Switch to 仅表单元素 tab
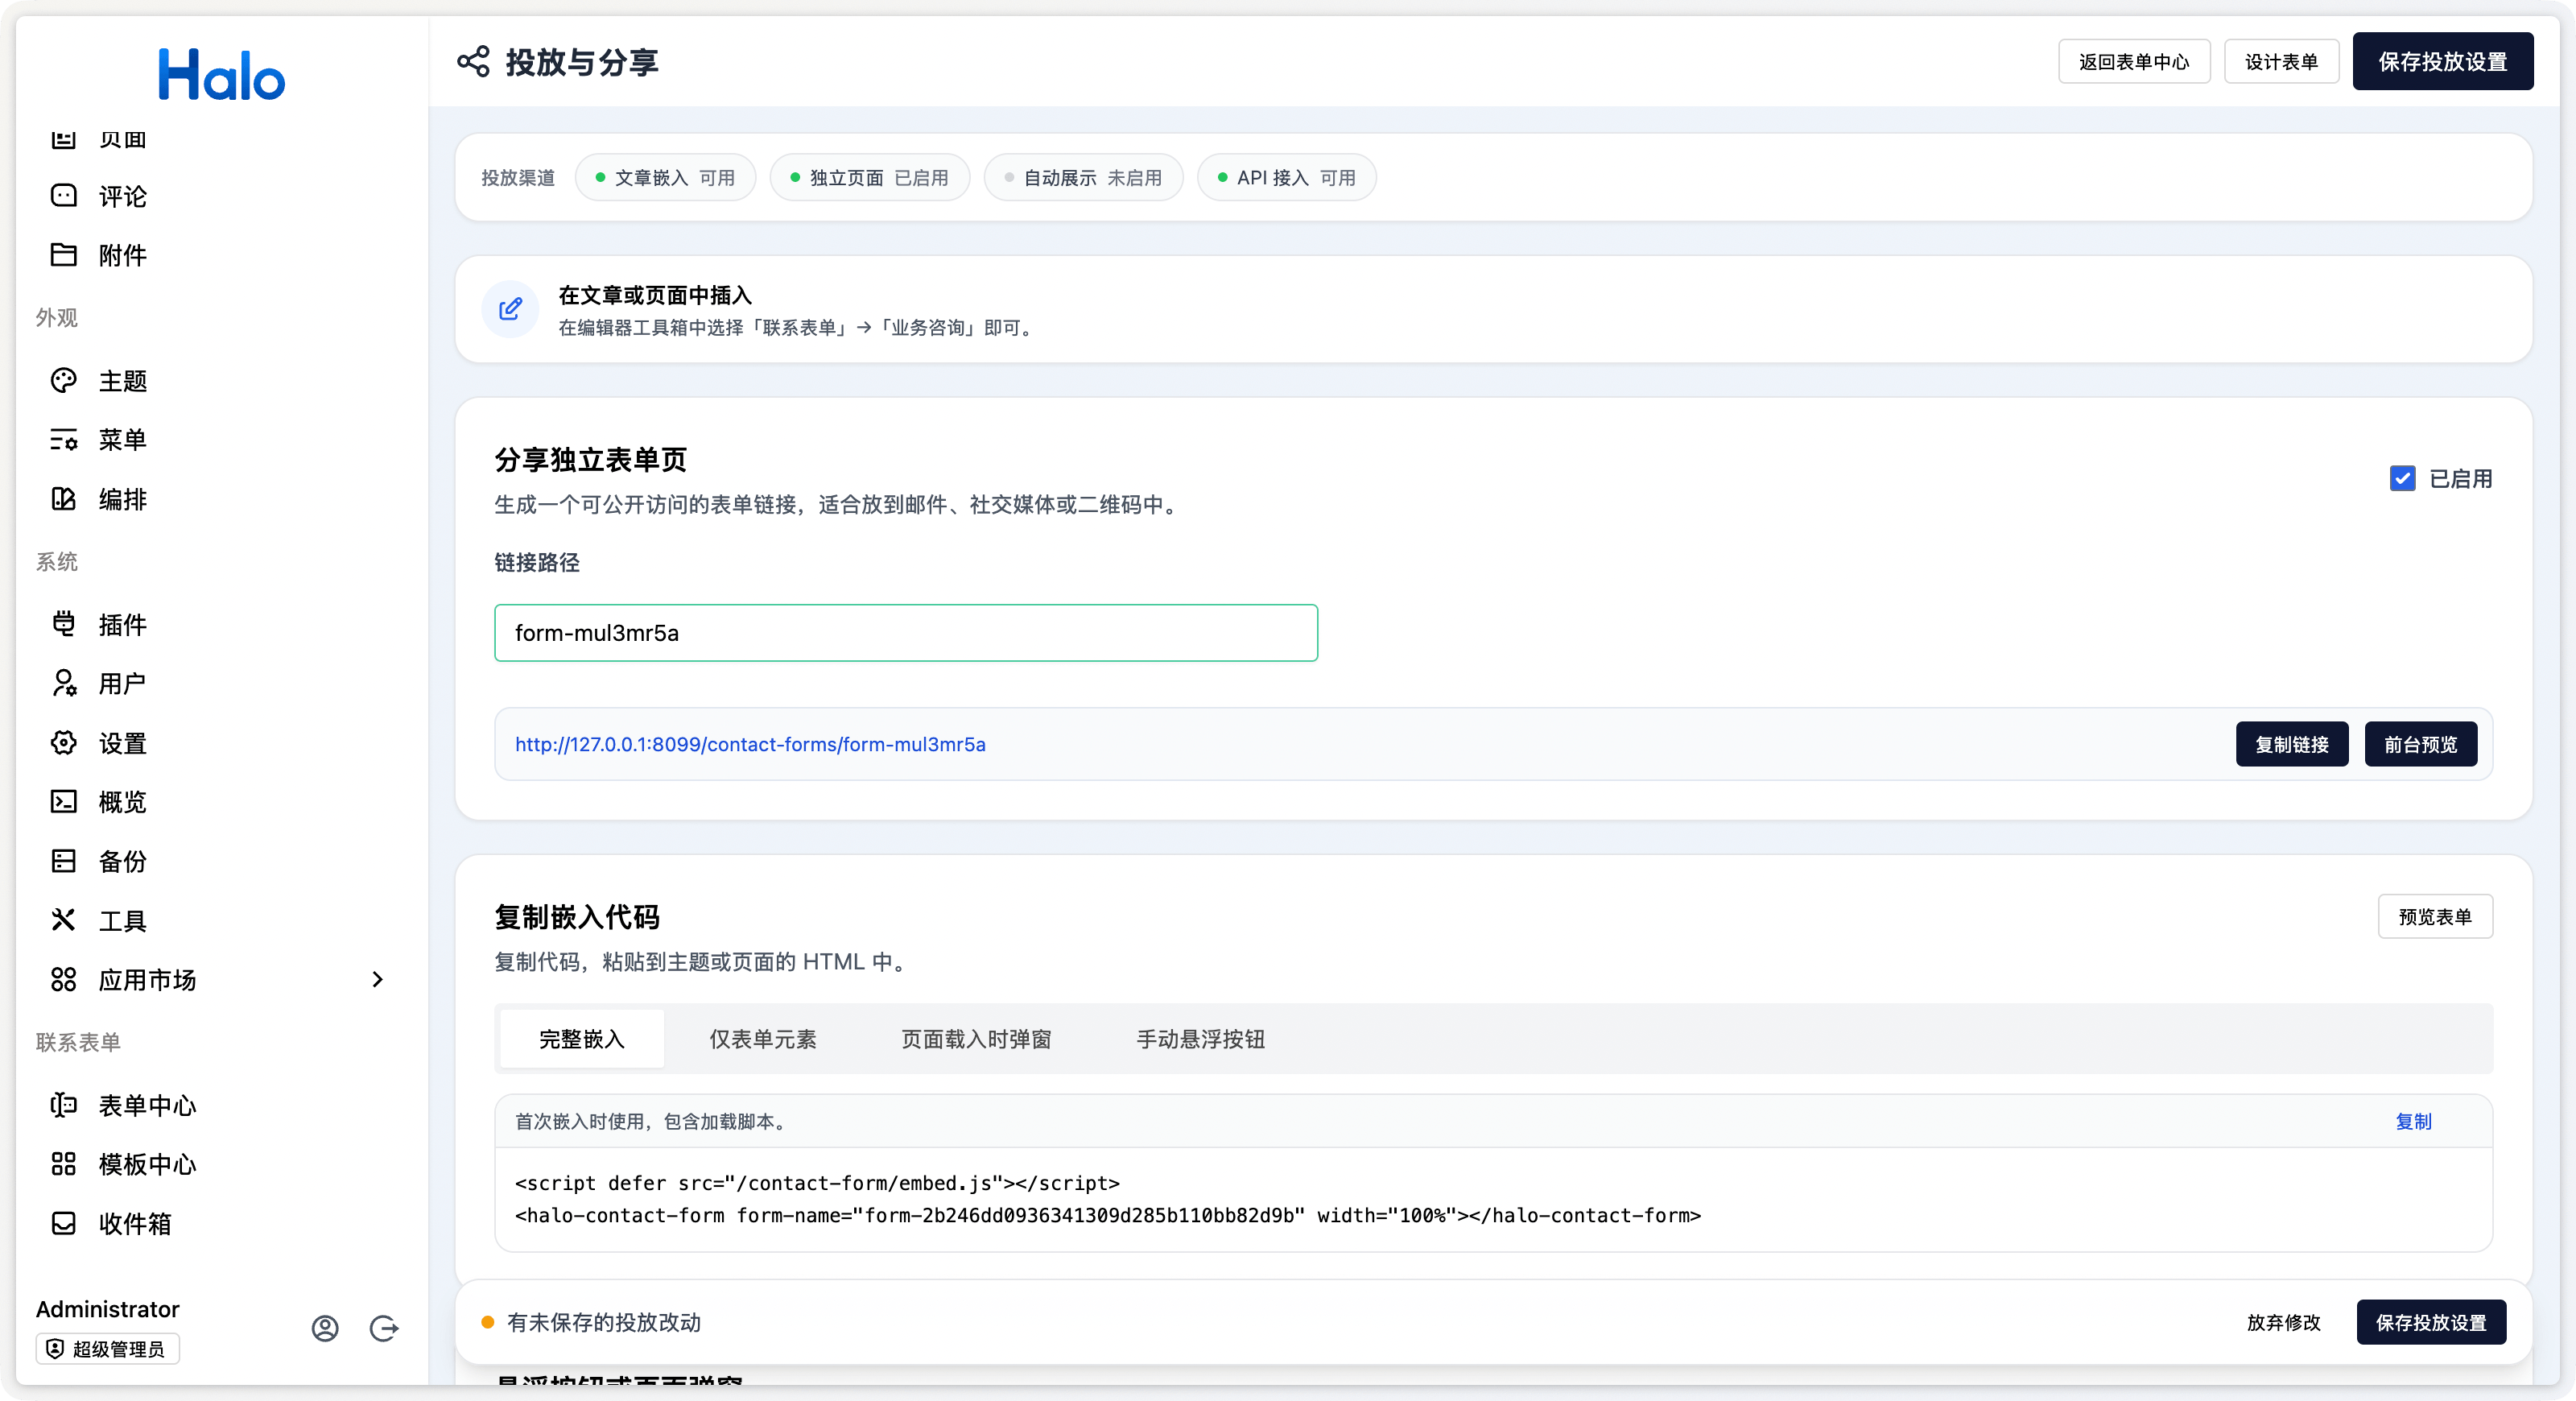This screenshot has width=2576, height=1401. point(763,1039)
